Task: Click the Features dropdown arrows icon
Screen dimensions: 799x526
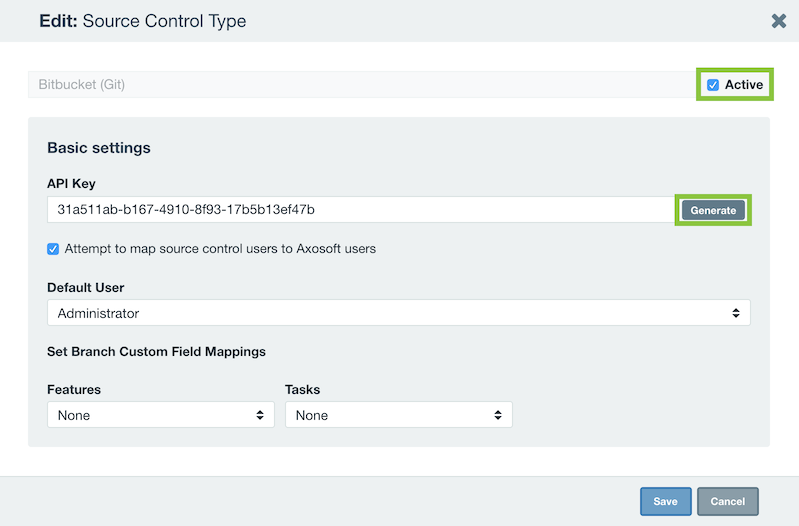Action: (260, 415)
